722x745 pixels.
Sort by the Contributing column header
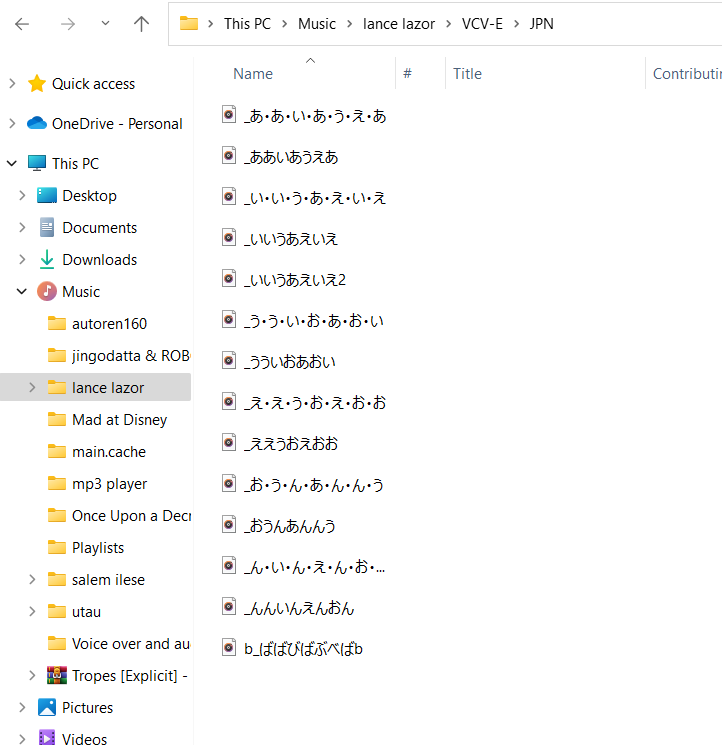pos(687,74)
